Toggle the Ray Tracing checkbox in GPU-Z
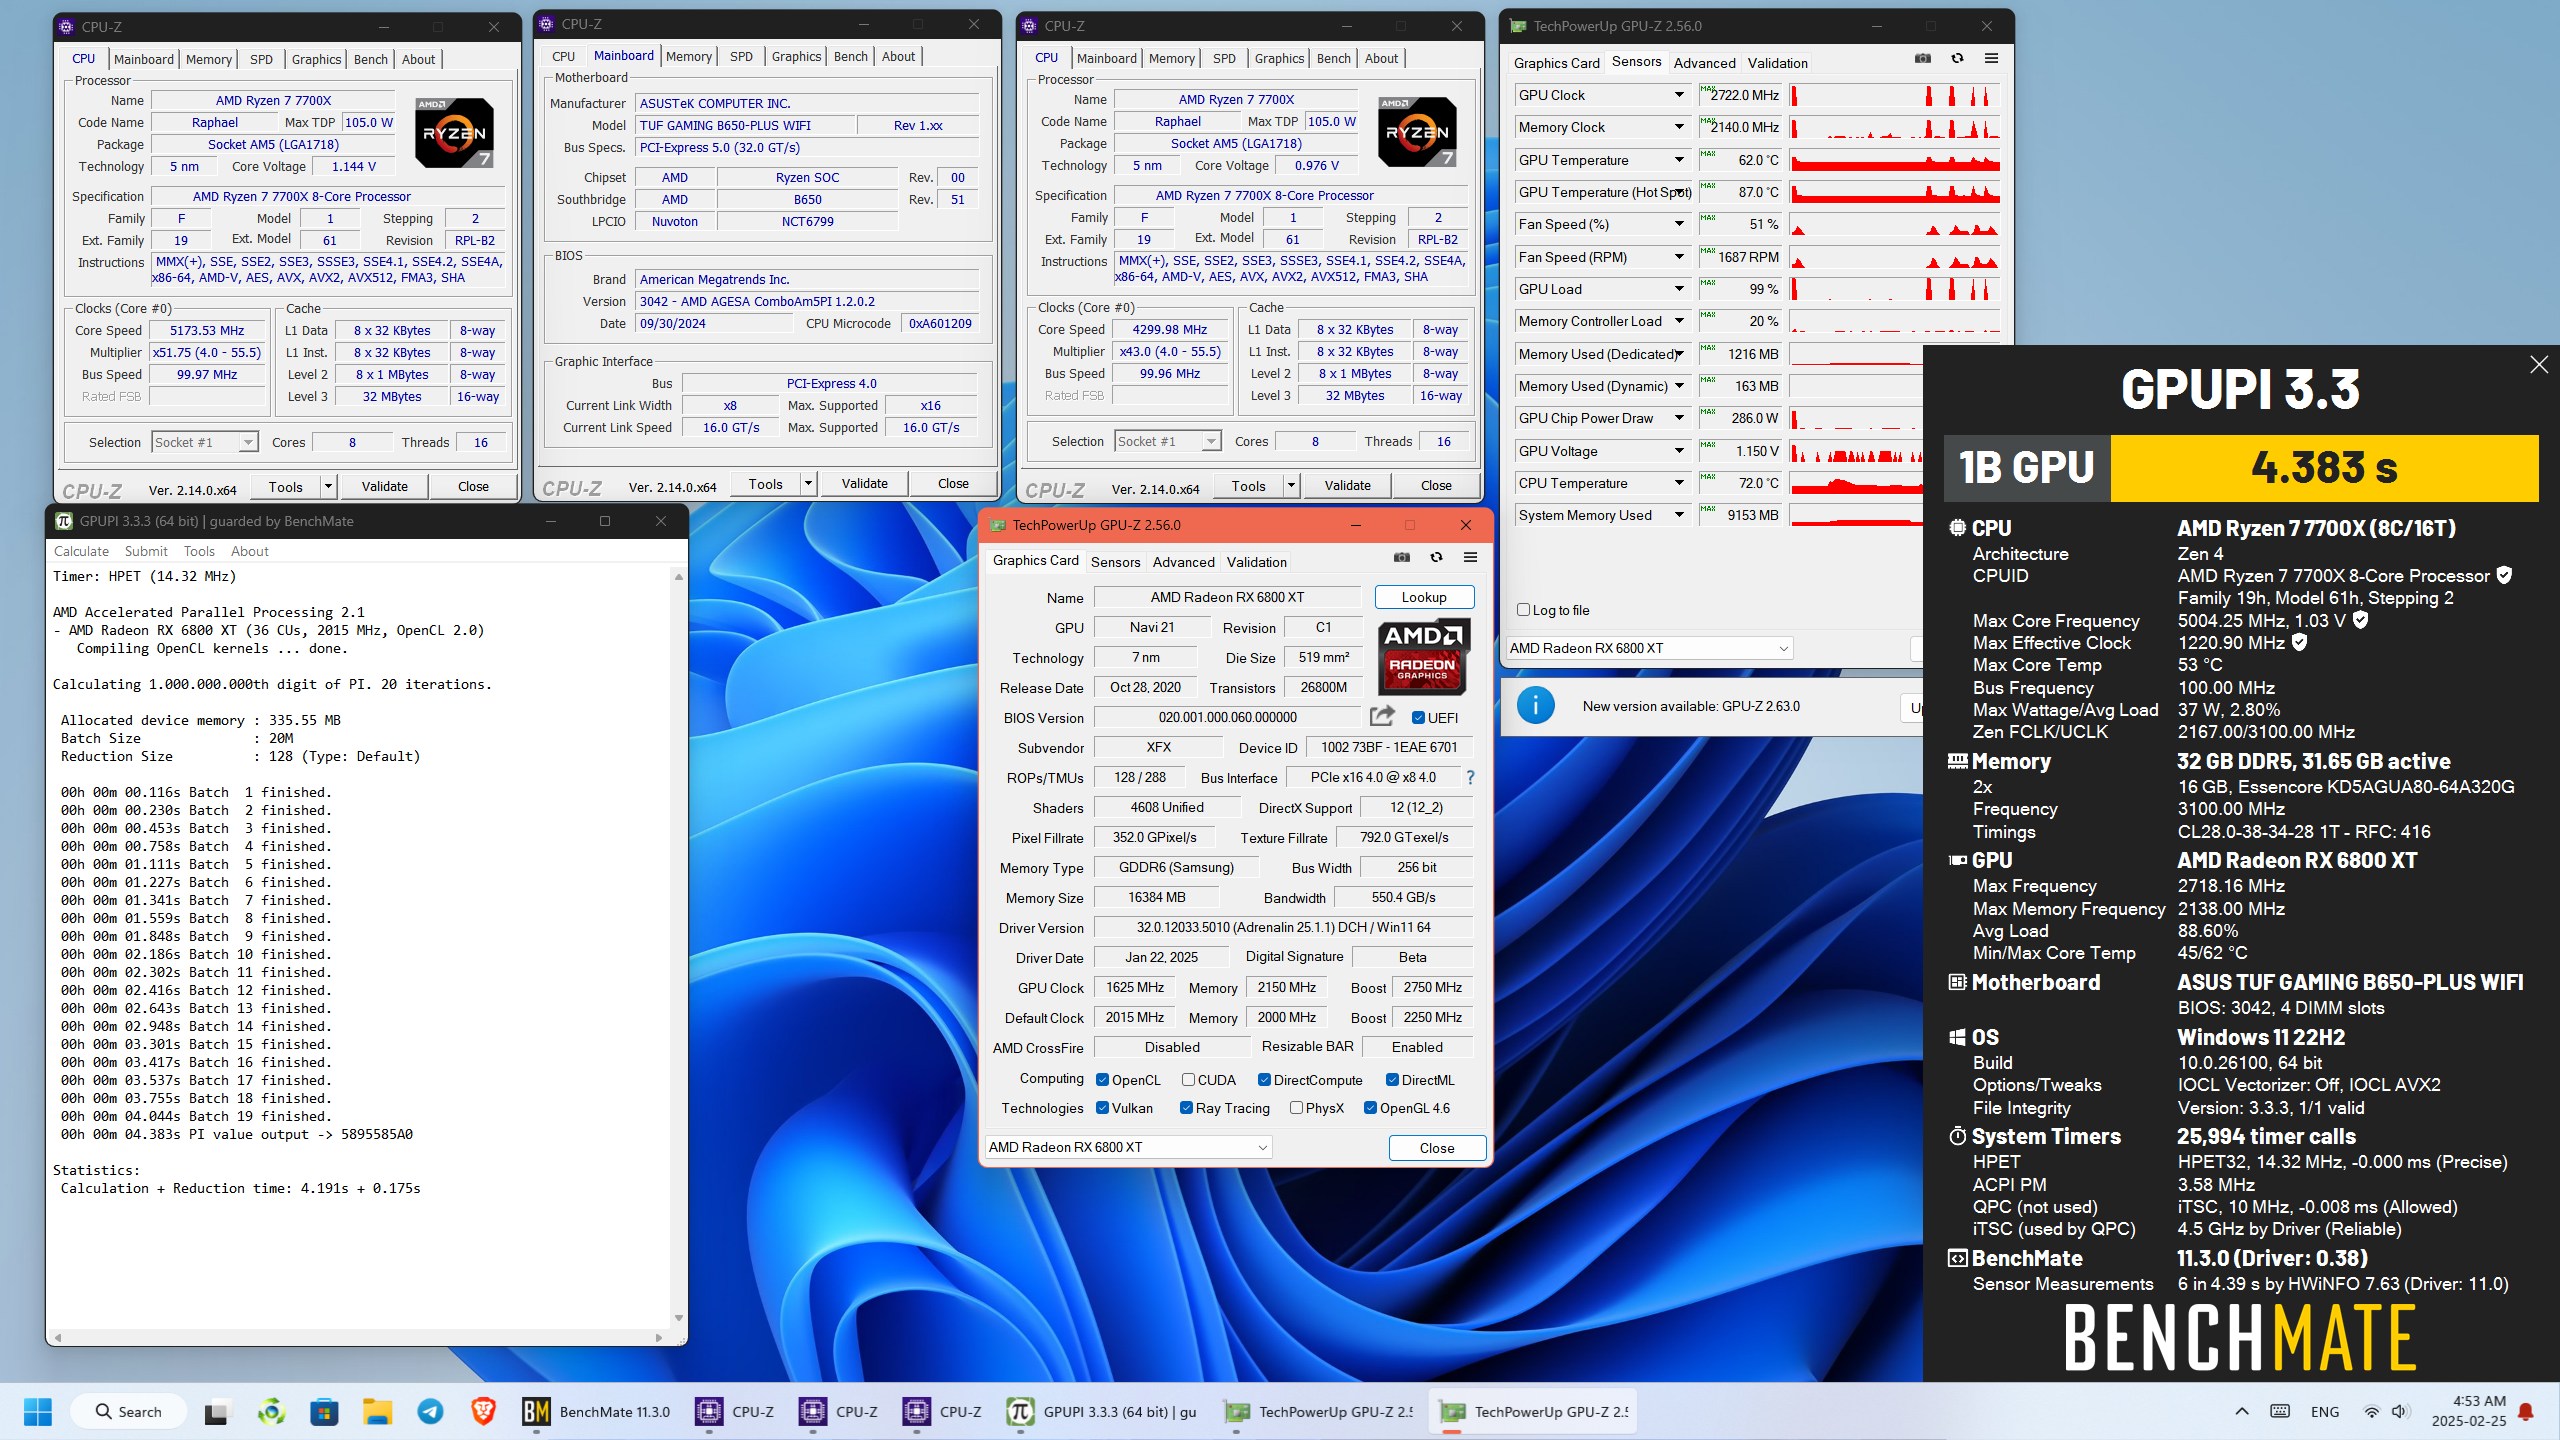Screen dimensions: 2560x1440 tap(1186, 1108)
